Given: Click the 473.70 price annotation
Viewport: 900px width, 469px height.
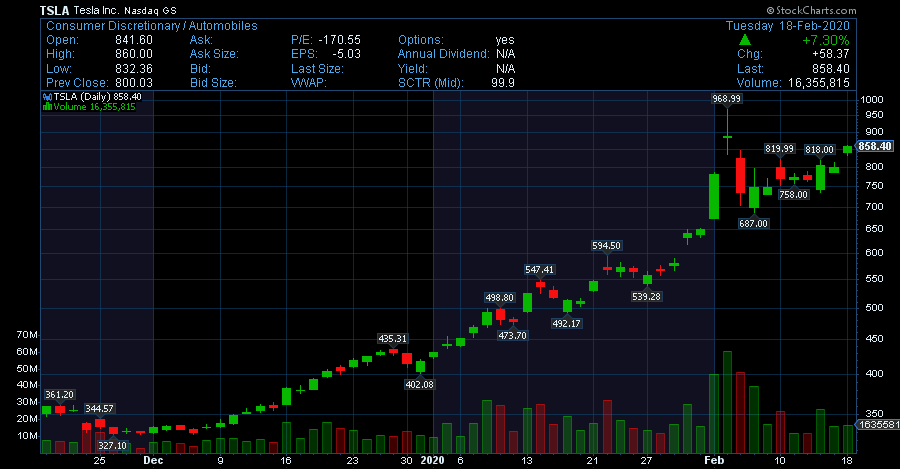Looking at the screenshot, I should (x=513, y=336).
